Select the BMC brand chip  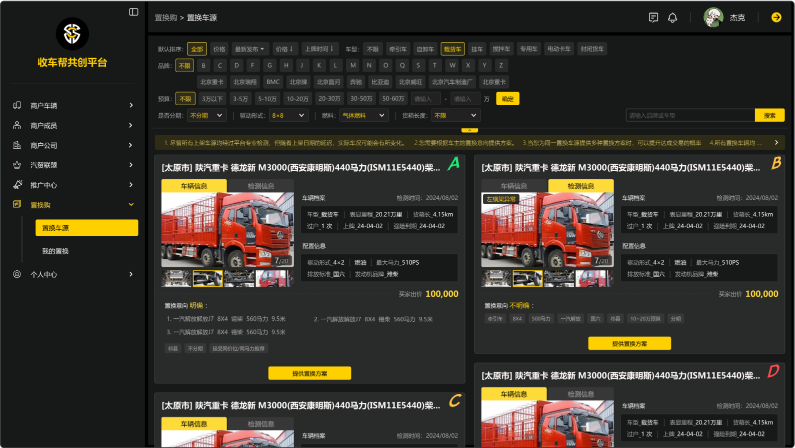(x=273, y=82)
